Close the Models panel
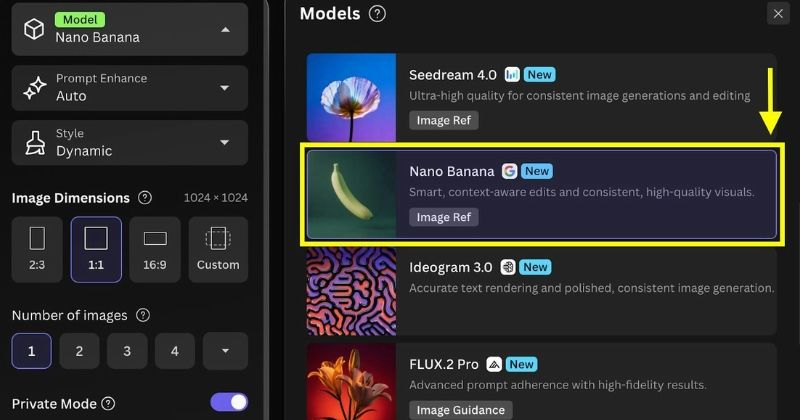 778,14
